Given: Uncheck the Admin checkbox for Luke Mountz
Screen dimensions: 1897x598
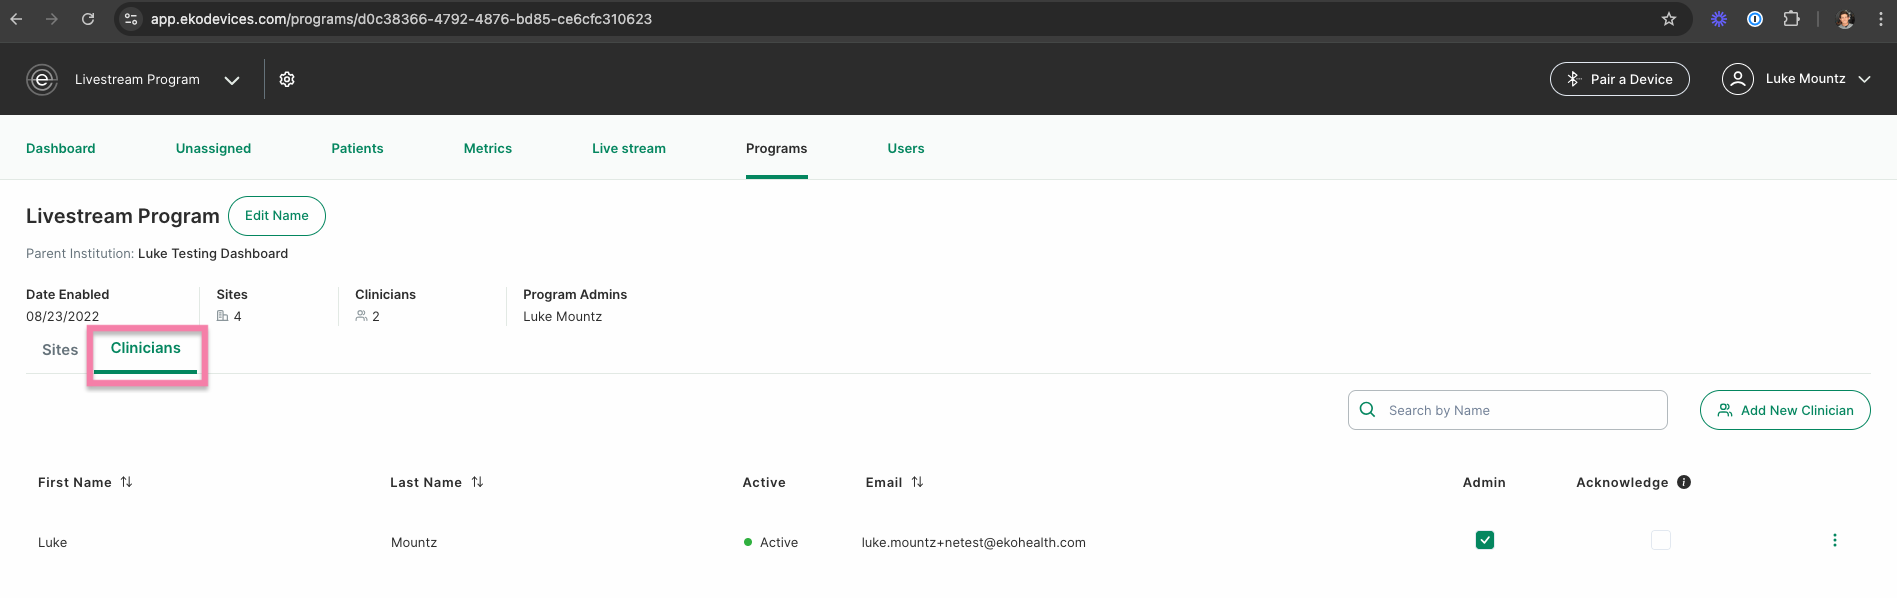Looking at the screenshot, I should pos(1485,540).
